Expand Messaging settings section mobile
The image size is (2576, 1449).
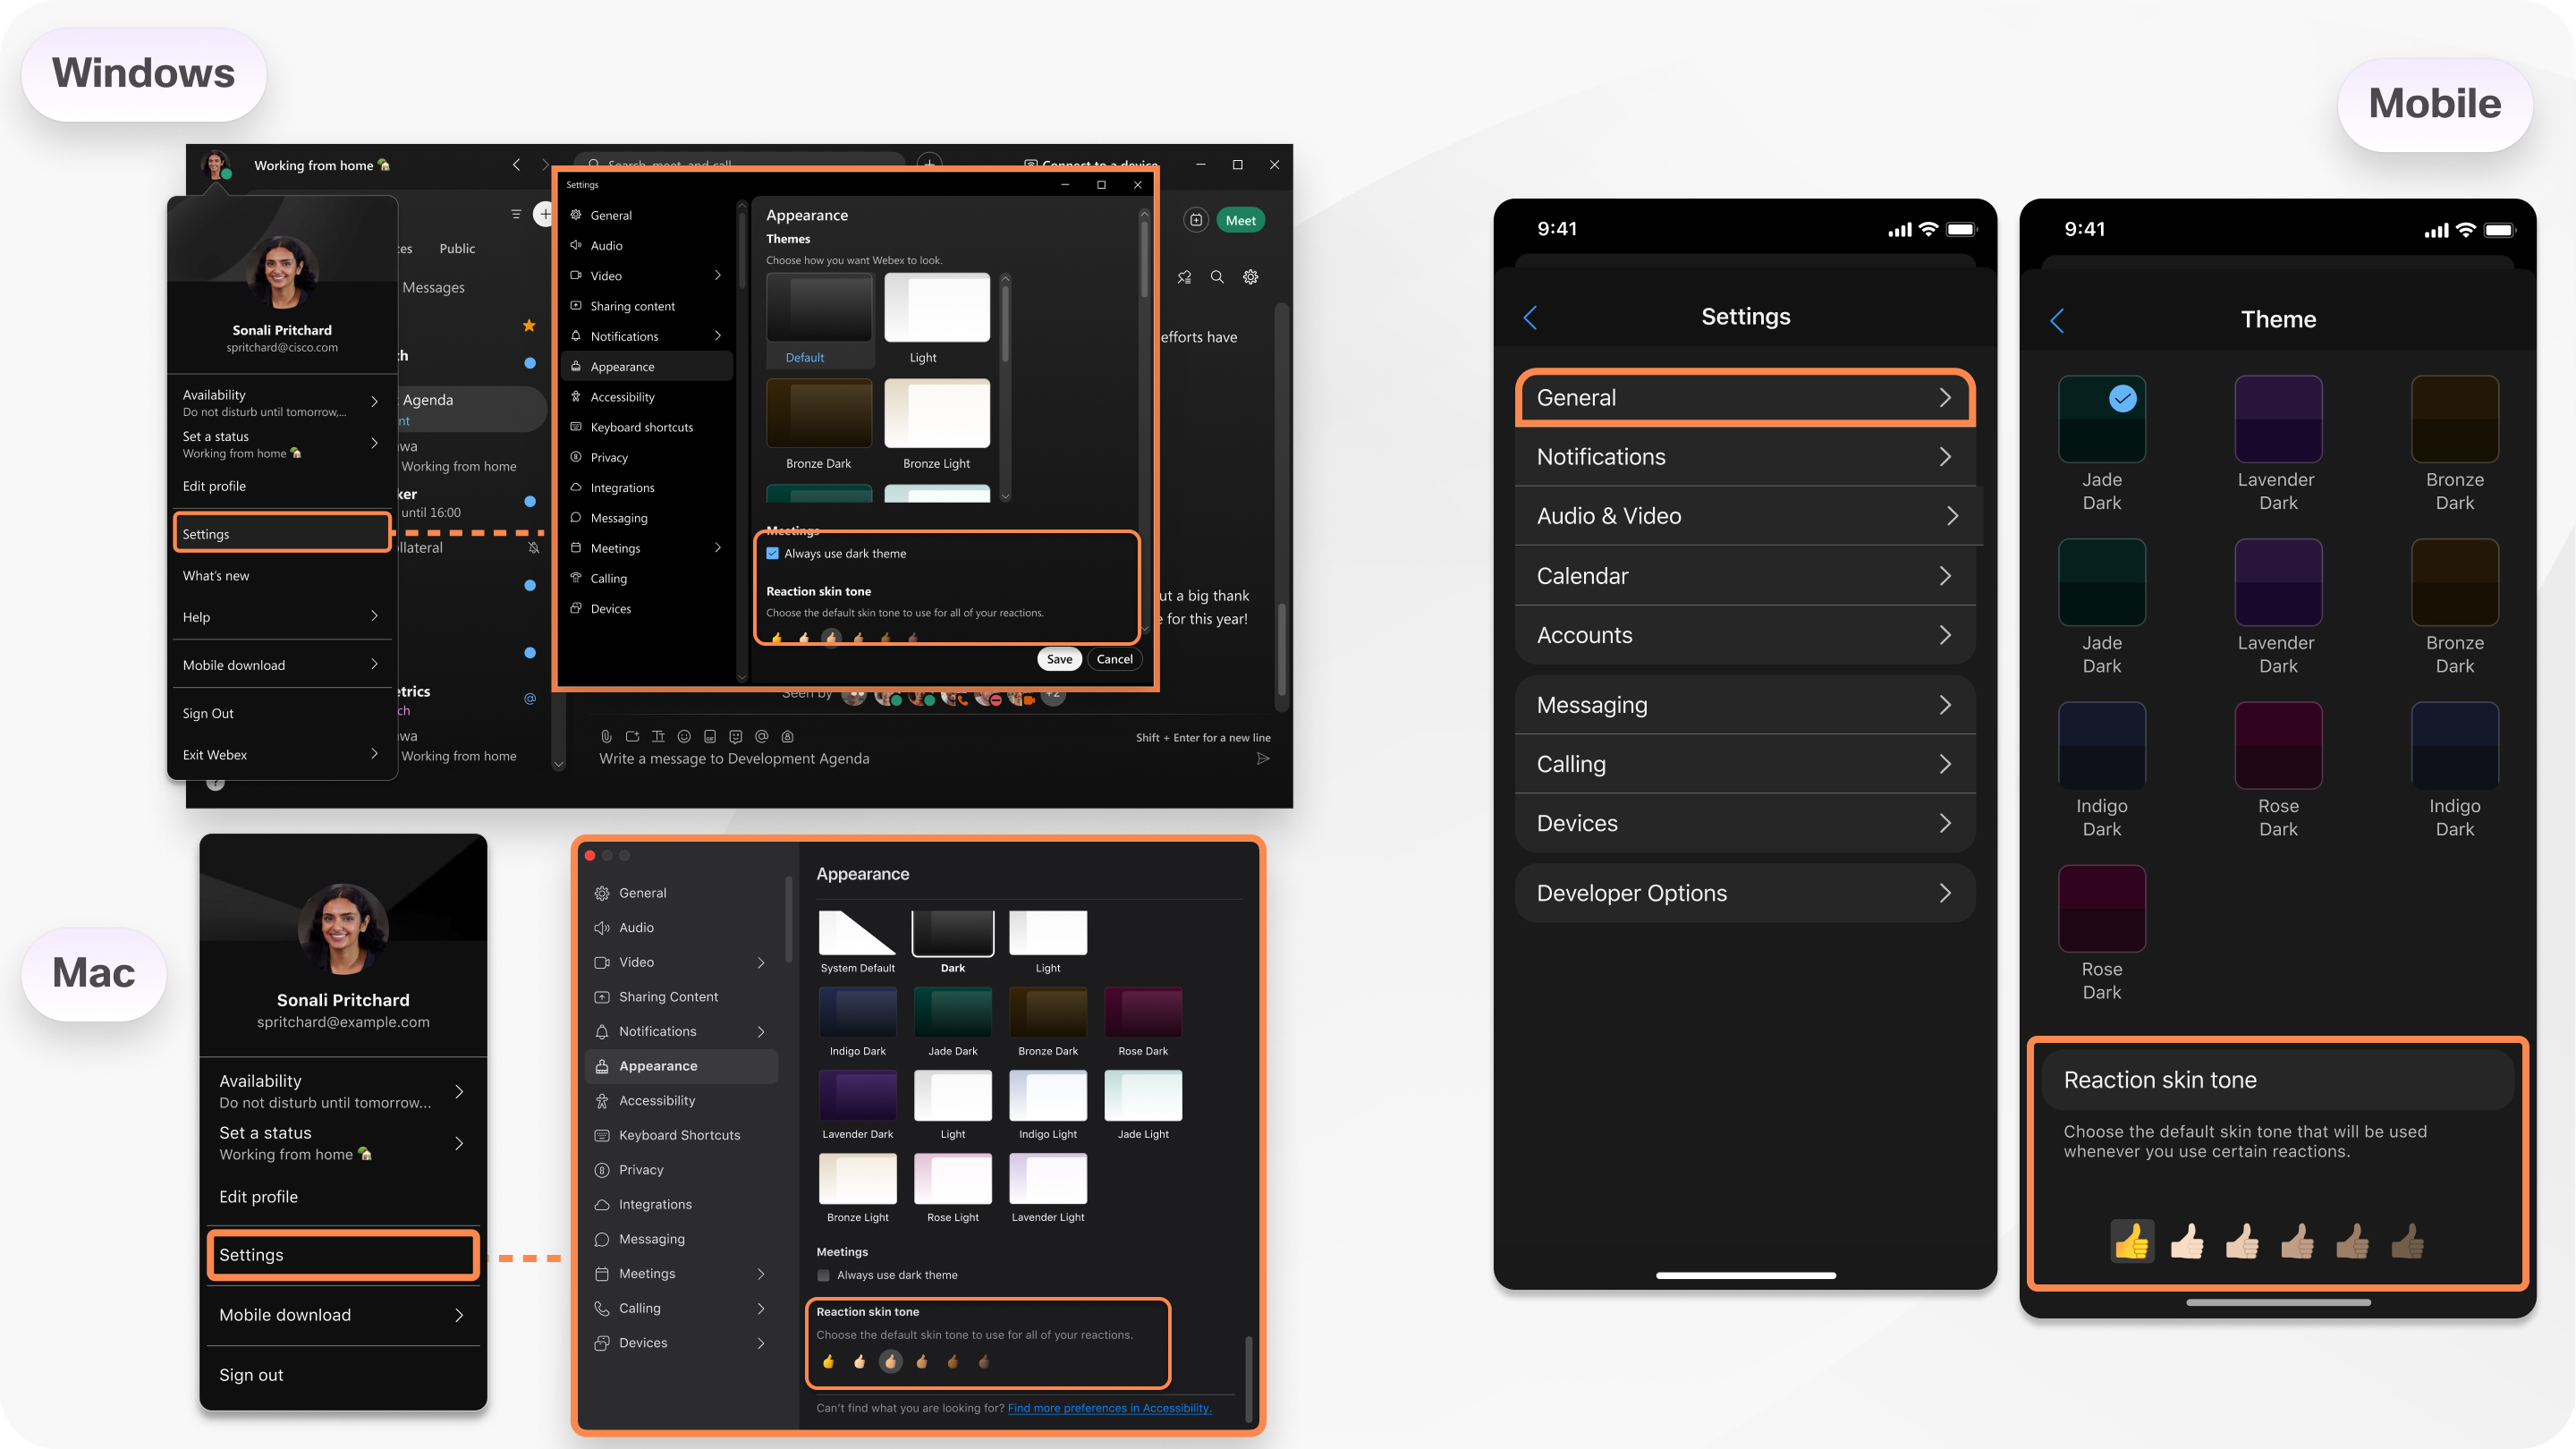click(1741, 704)
